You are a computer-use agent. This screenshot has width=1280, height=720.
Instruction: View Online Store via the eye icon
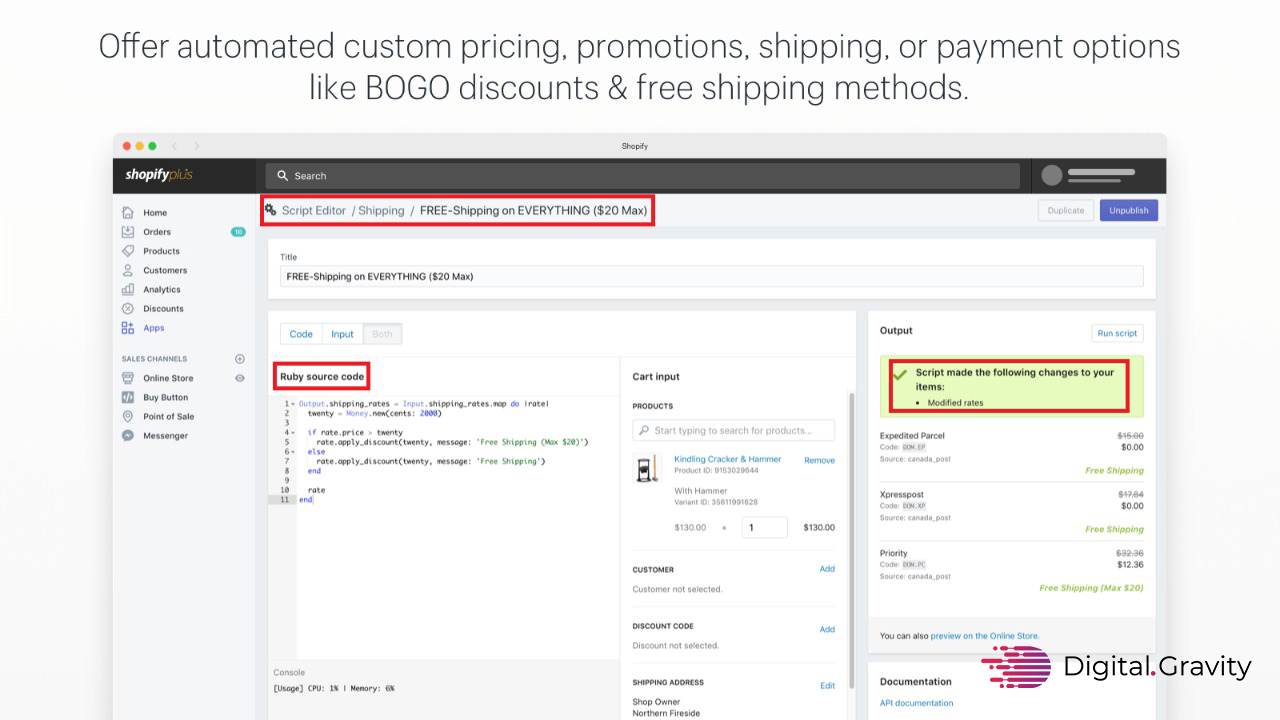239,378
